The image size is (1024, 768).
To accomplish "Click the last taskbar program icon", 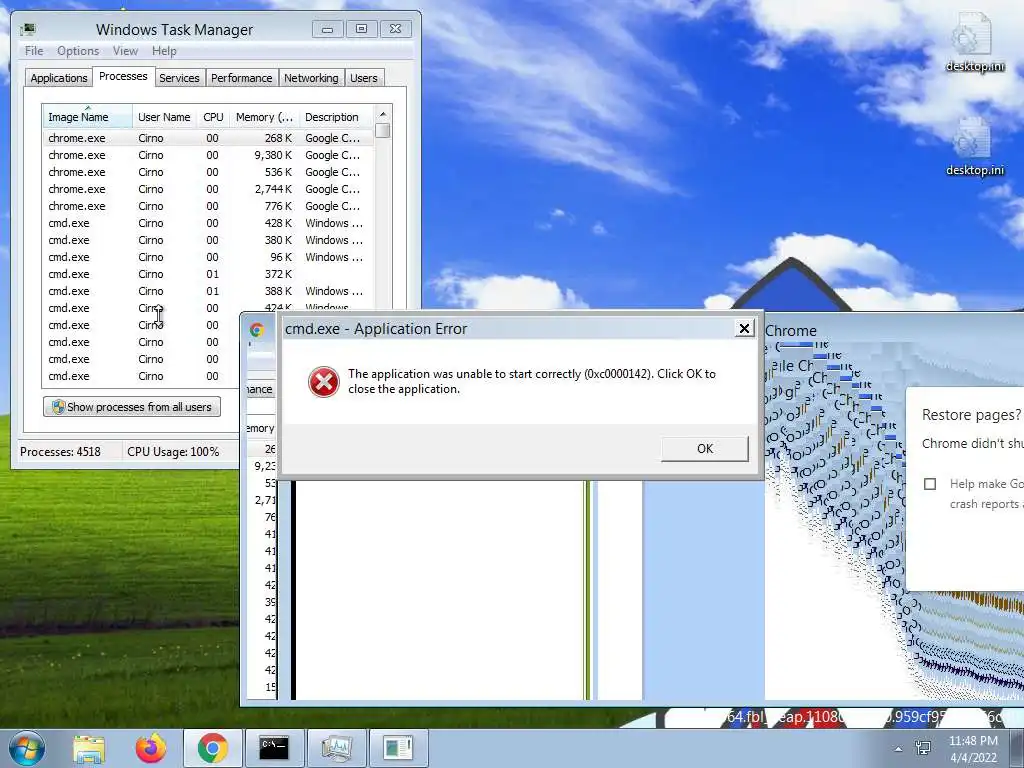I will point(398,748).
